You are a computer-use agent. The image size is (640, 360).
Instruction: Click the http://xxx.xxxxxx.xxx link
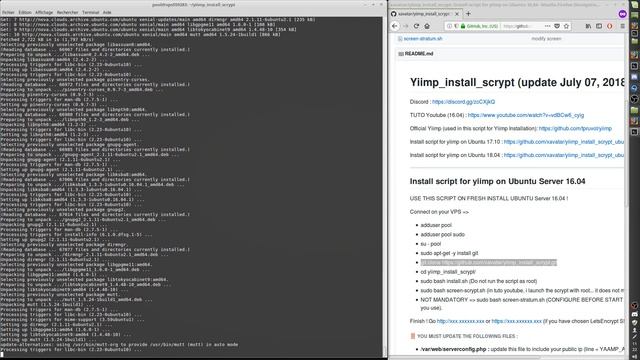tap(460, 321)
